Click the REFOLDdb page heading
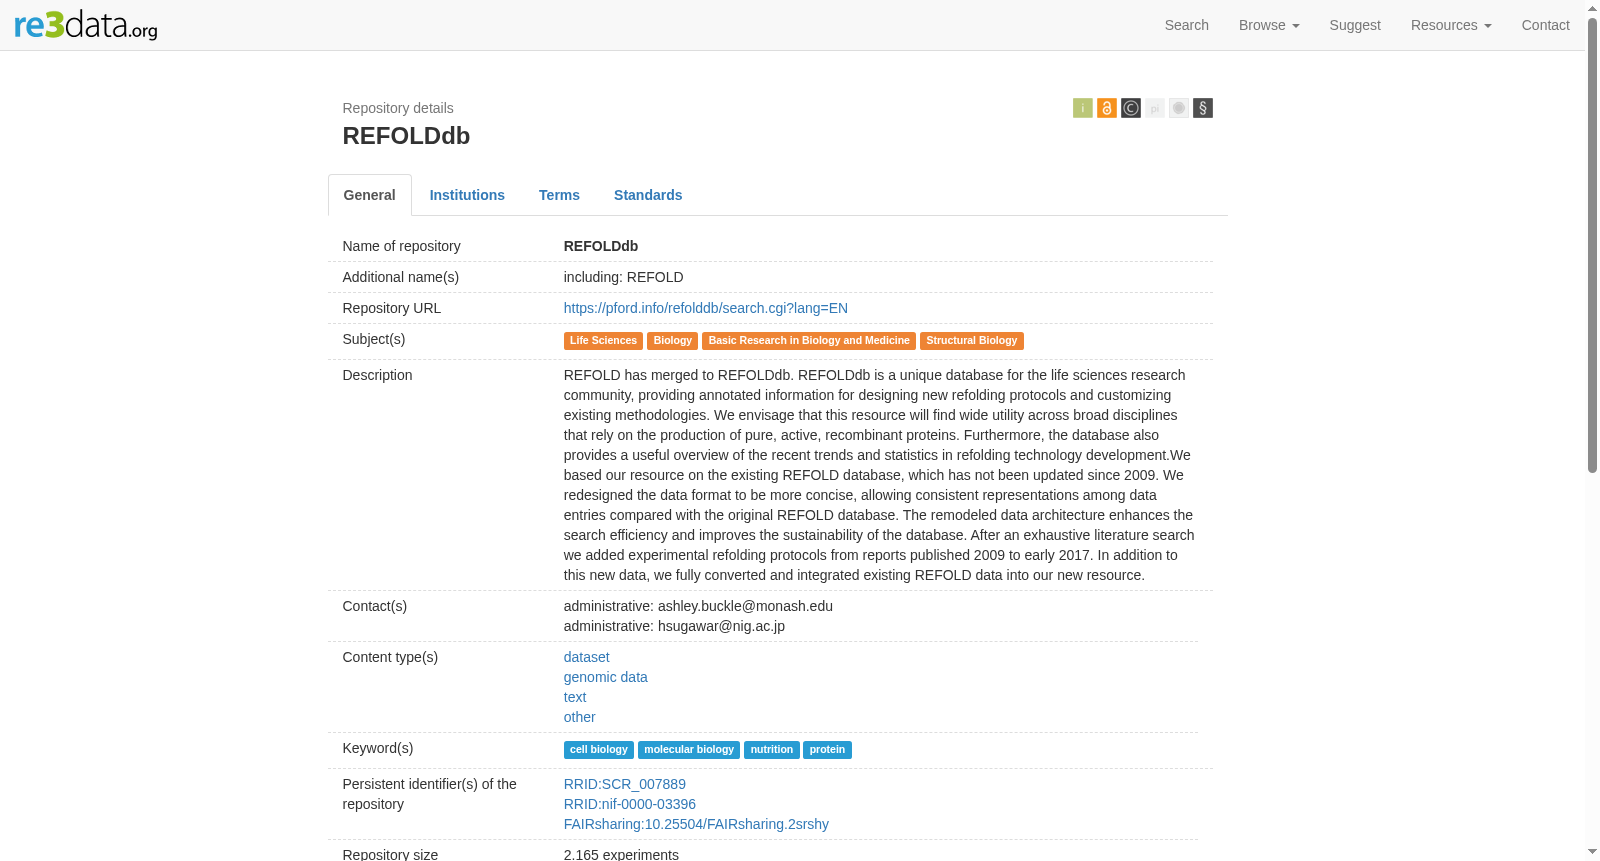Viewport: 1600px width, 861px height. coord(406,136)
